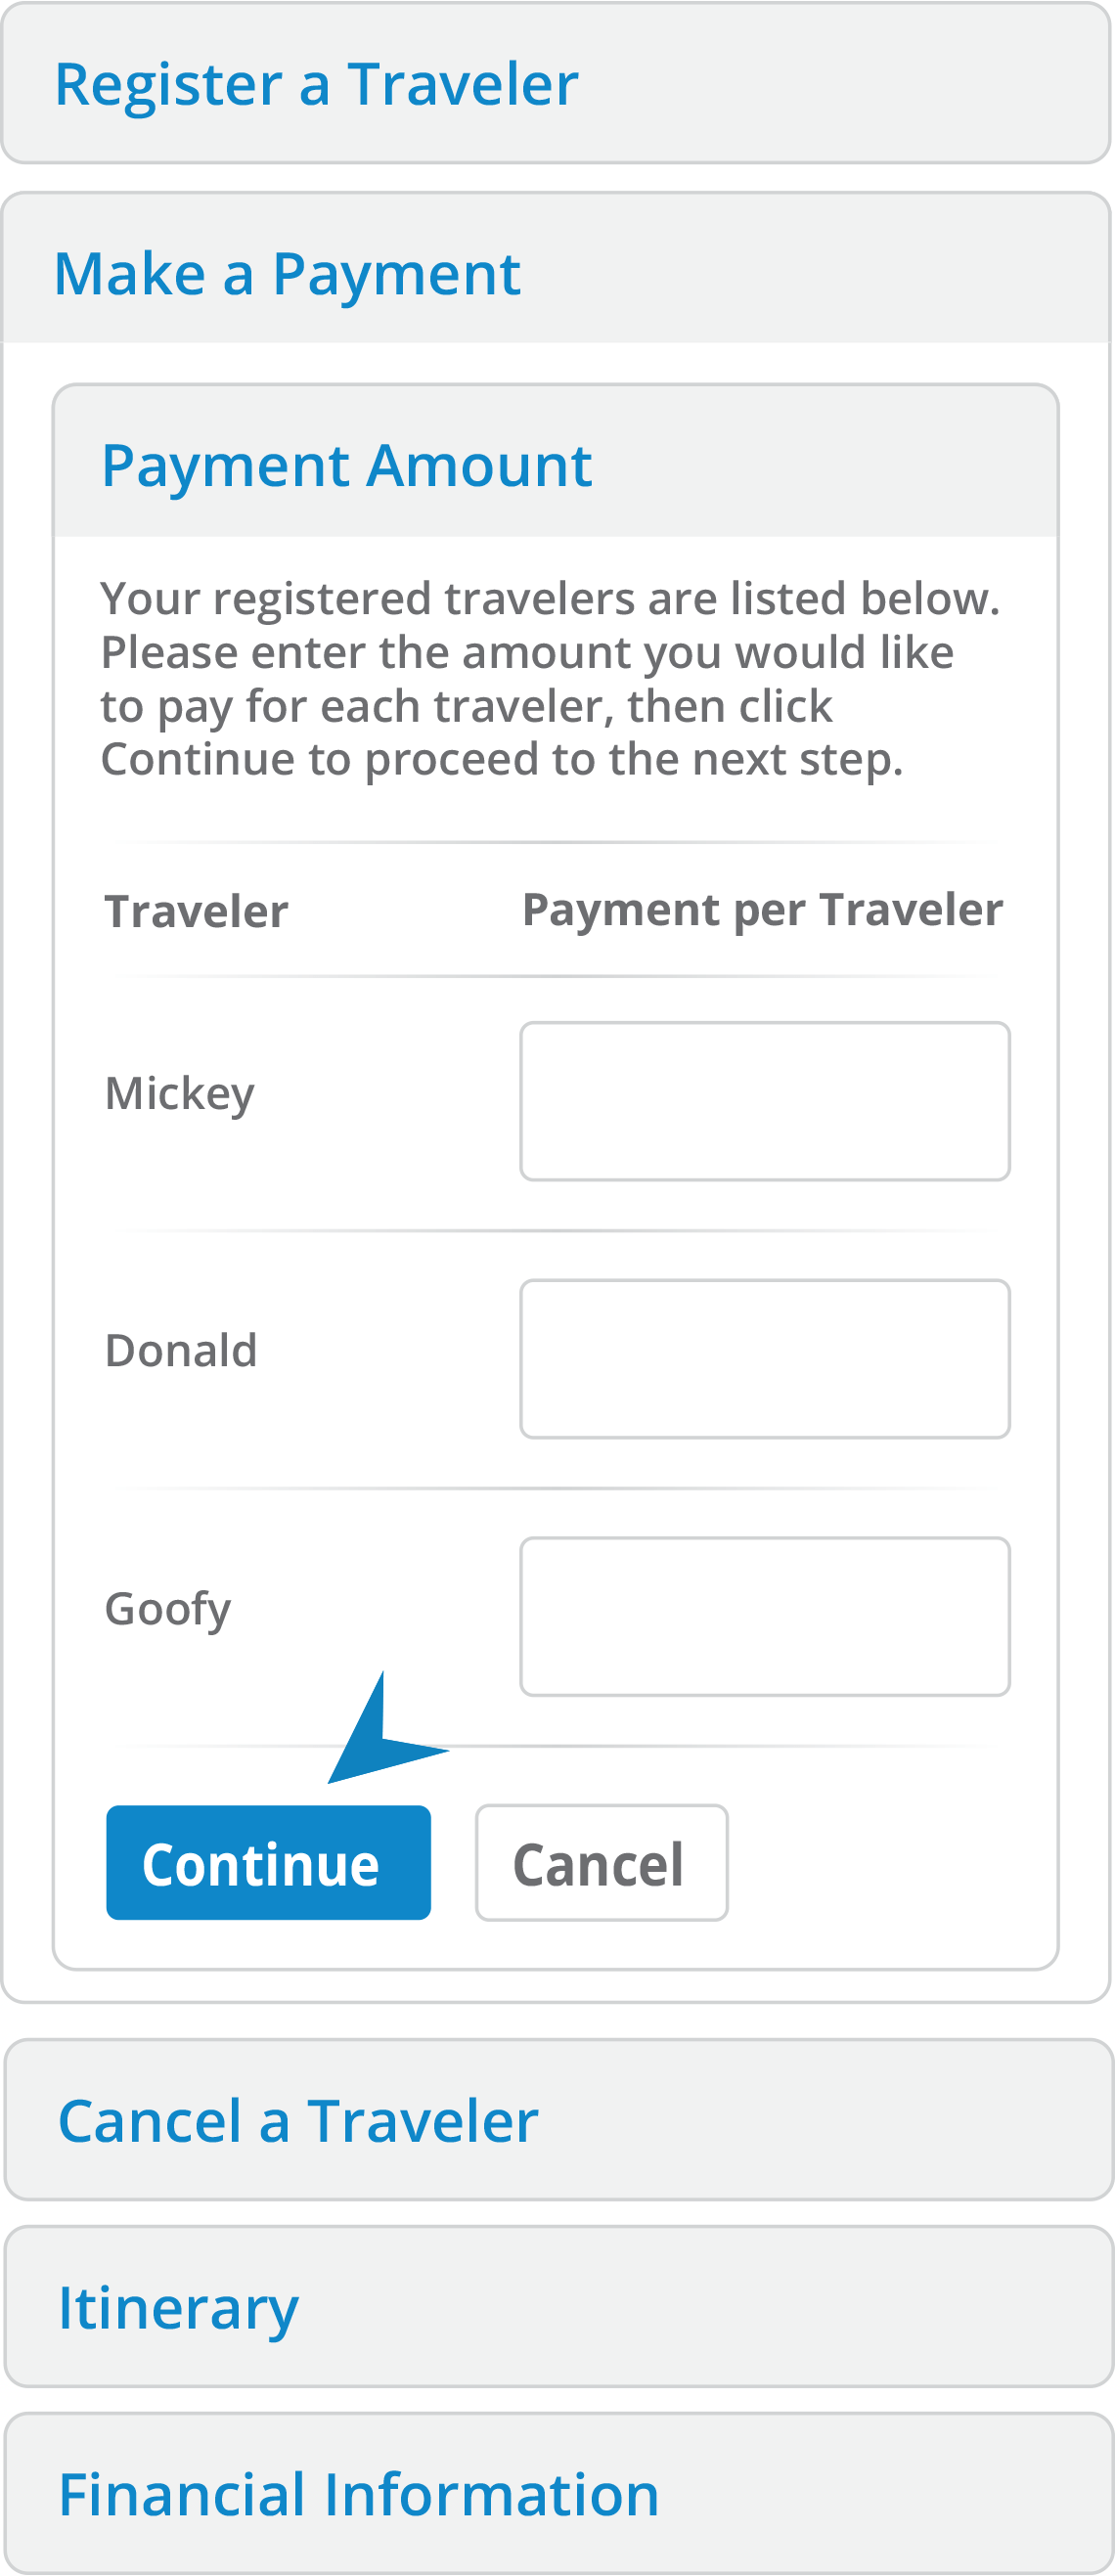Select the Mickey traveler name
This screenshot has height=2576, width=1115.
[x=180, y=1094]
